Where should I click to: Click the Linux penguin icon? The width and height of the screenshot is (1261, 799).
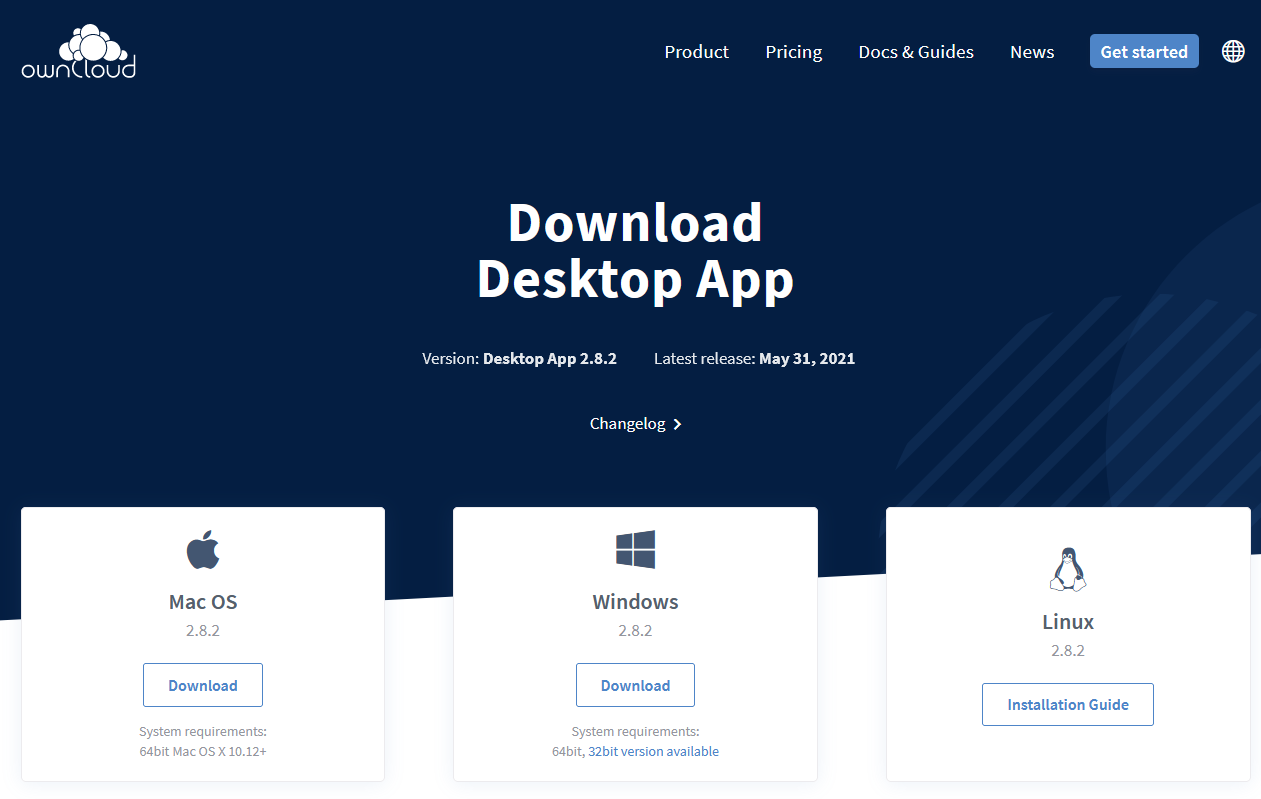coord(1068,569)
